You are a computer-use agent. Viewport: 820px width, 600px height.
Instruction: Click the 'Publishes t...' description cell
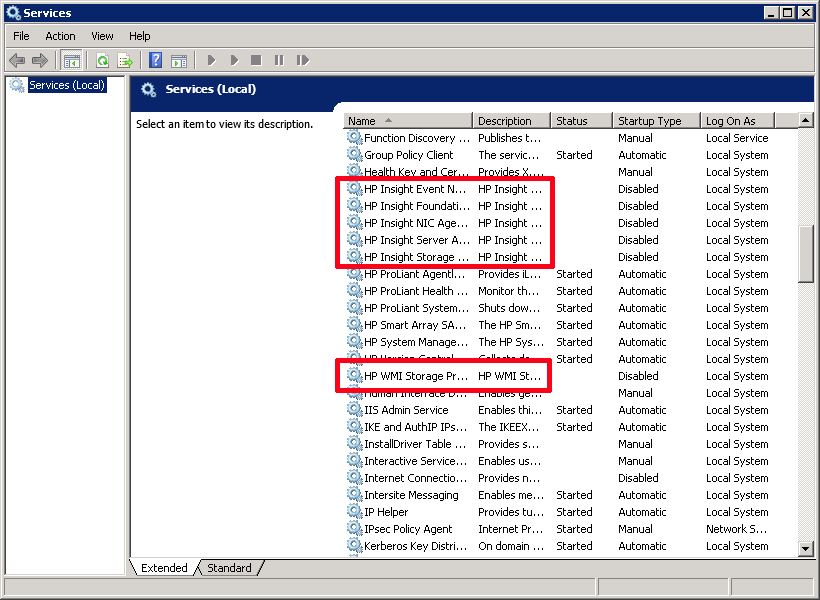(x=509, y=138)
